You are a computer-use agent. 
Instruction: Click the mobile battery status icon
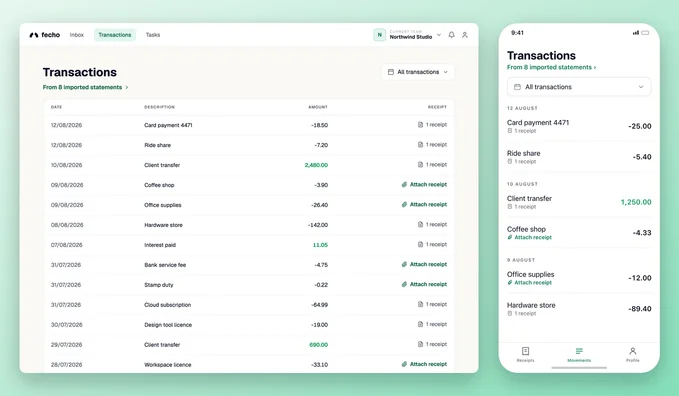click(645, 32)
